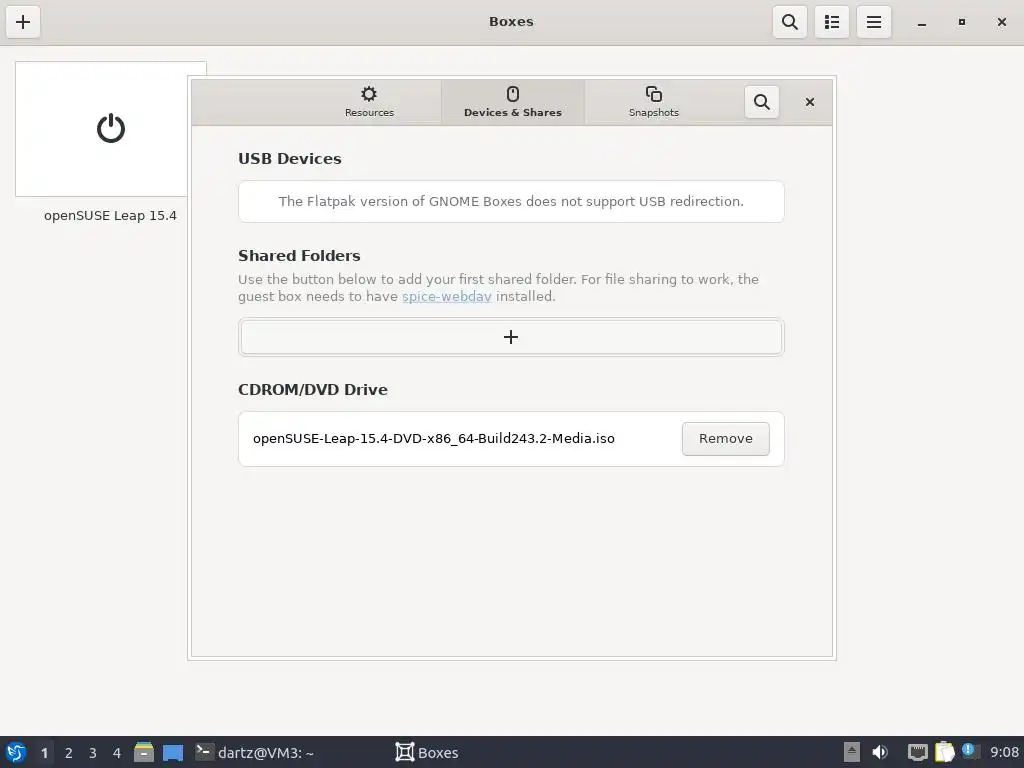Add a shared folder with plus button
Screen dimensions: 1024x768
(x=511, y=337)
